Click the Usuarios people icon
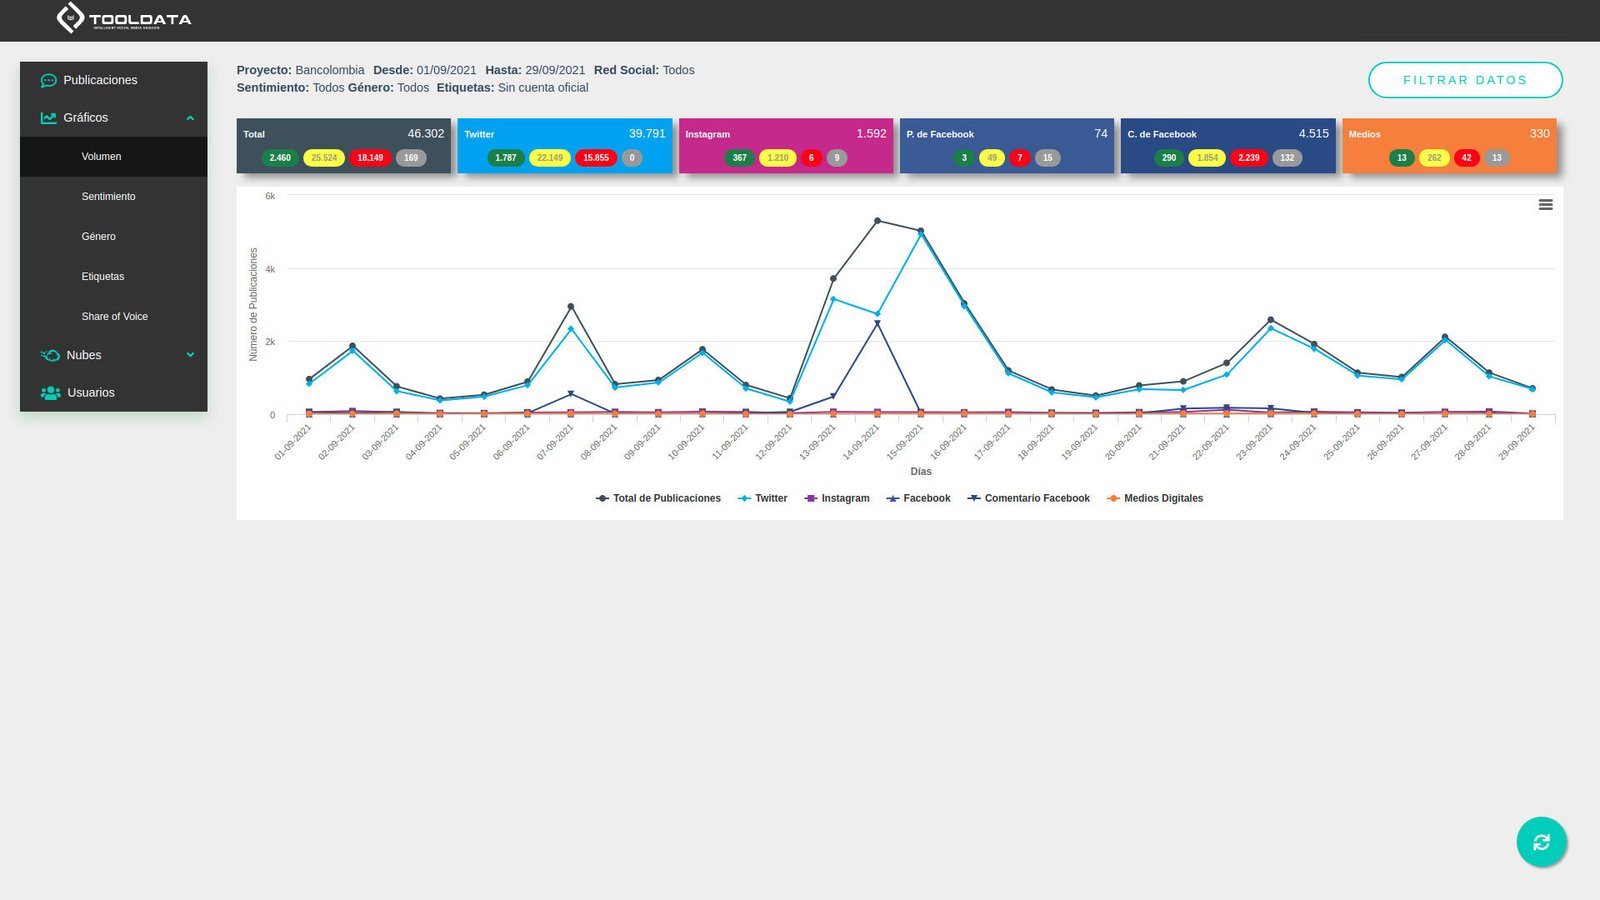This screenshot has height=900, width=1600. pyautogui.click(x=50, y=393)
